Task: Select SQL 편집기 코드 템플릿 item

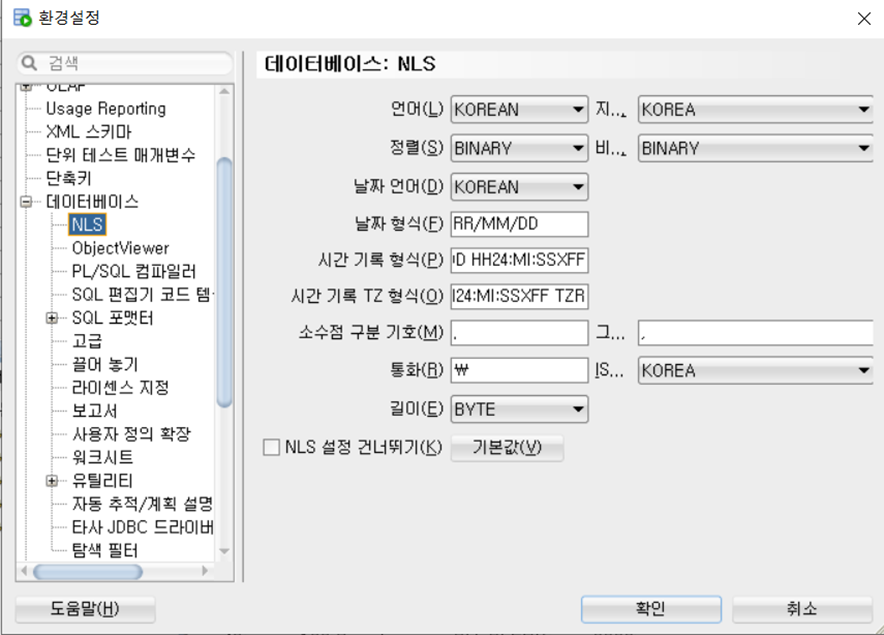Action: click(x=142, y=294)
